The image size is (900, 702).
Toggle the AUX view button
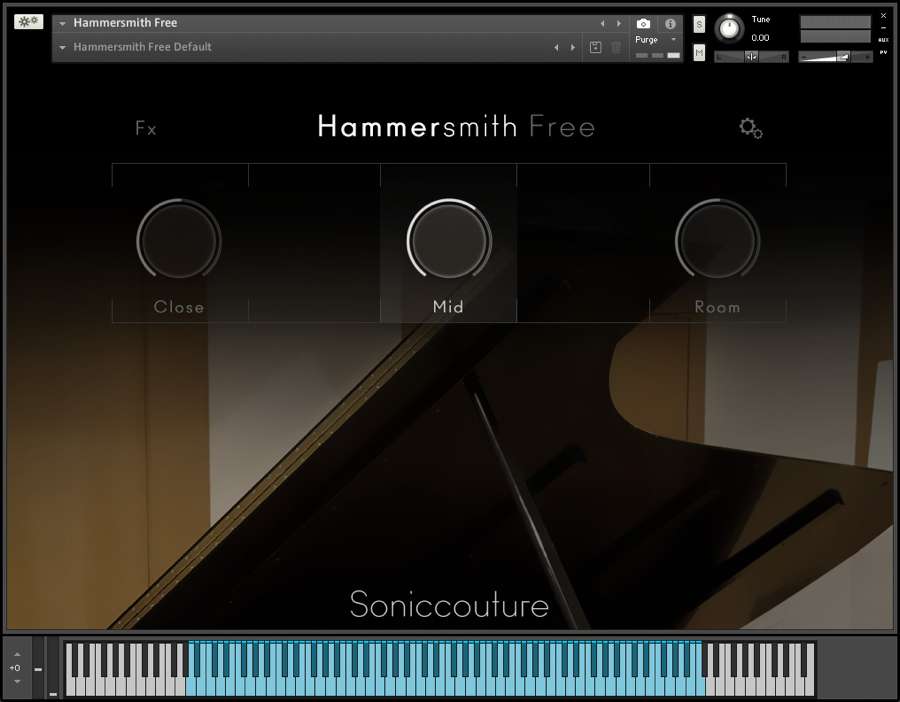883,40
